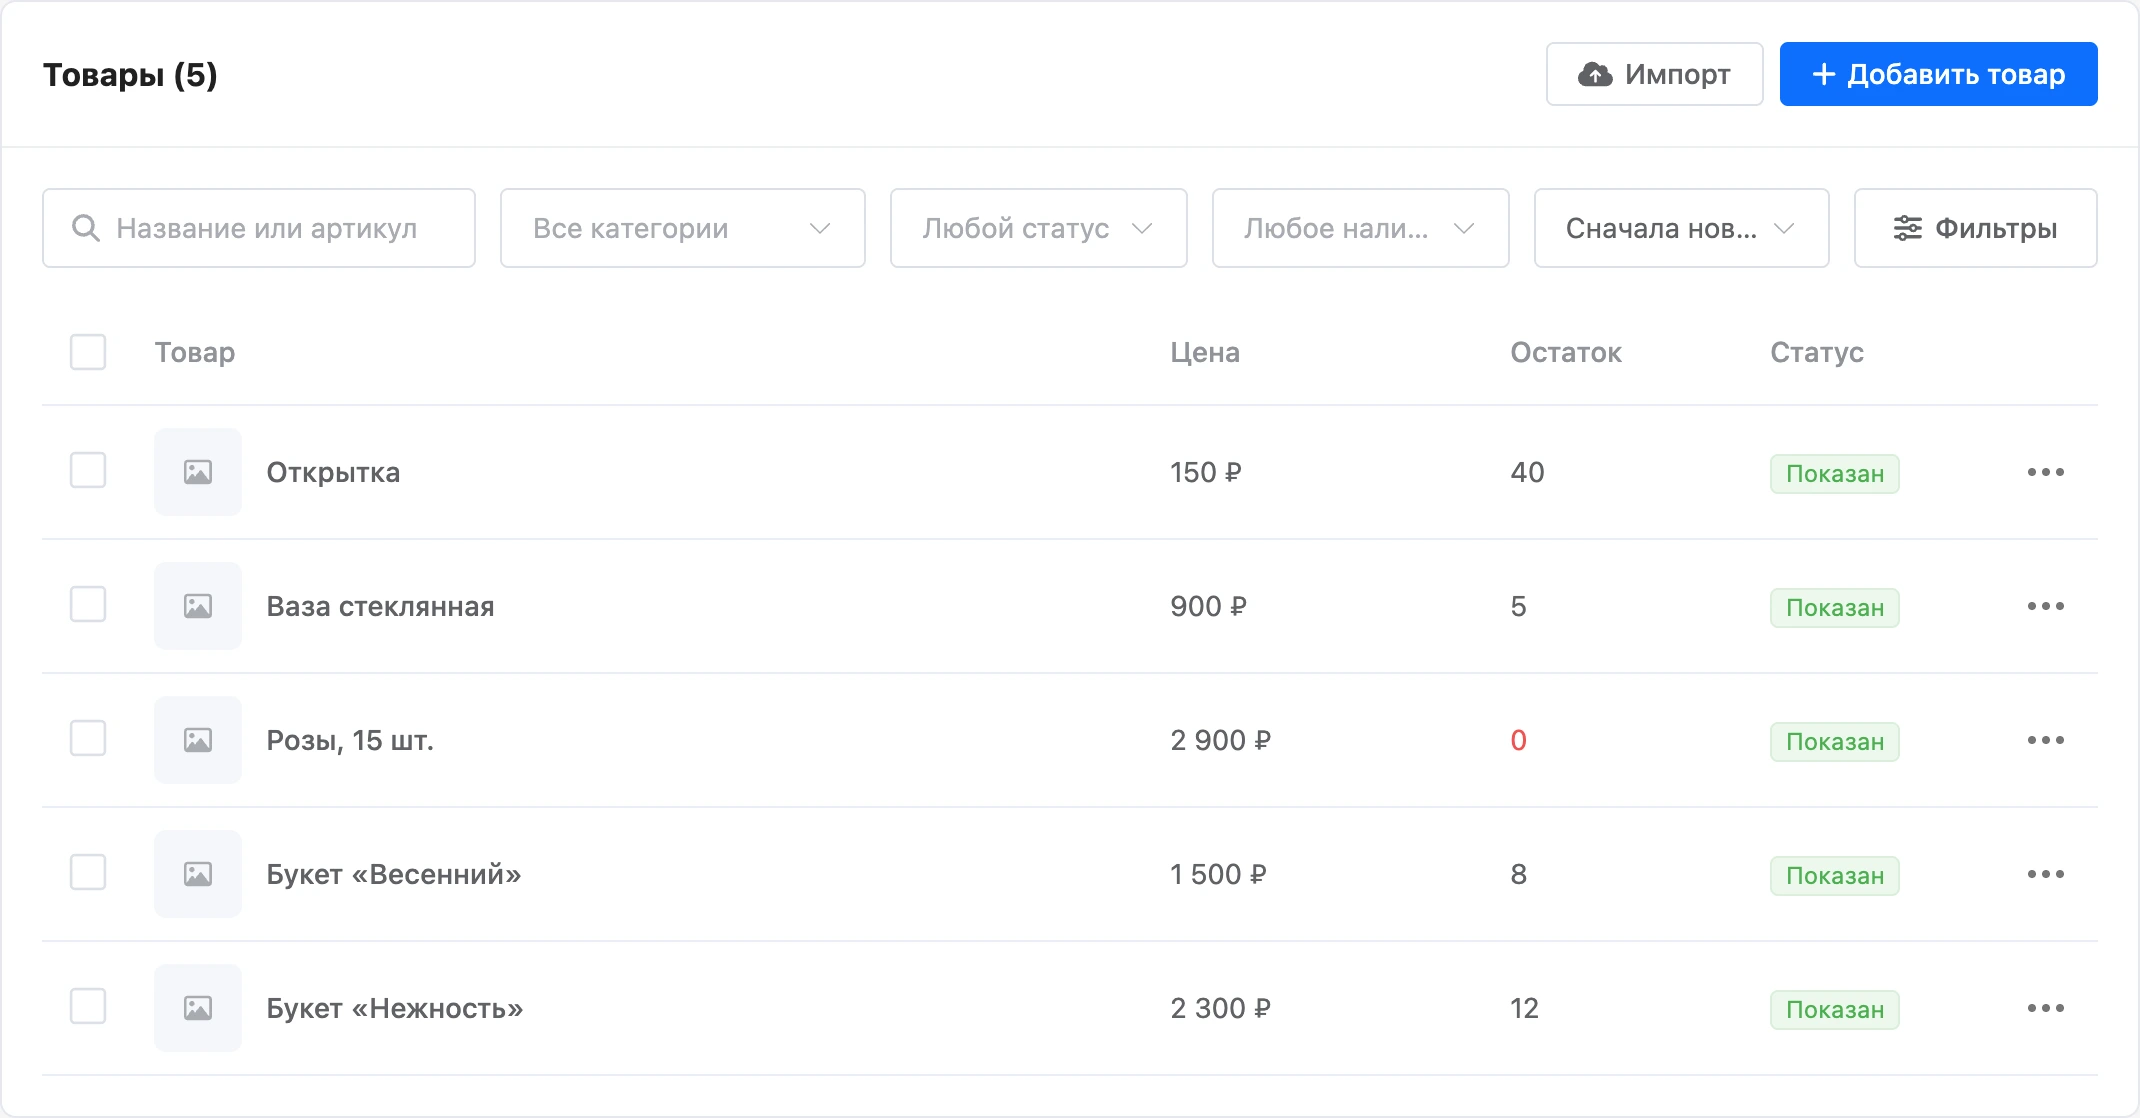This screenshot has height=1118, width=2140.
Task: Open product Букет «Нежность» by name
Action: tap(395, 1008)
